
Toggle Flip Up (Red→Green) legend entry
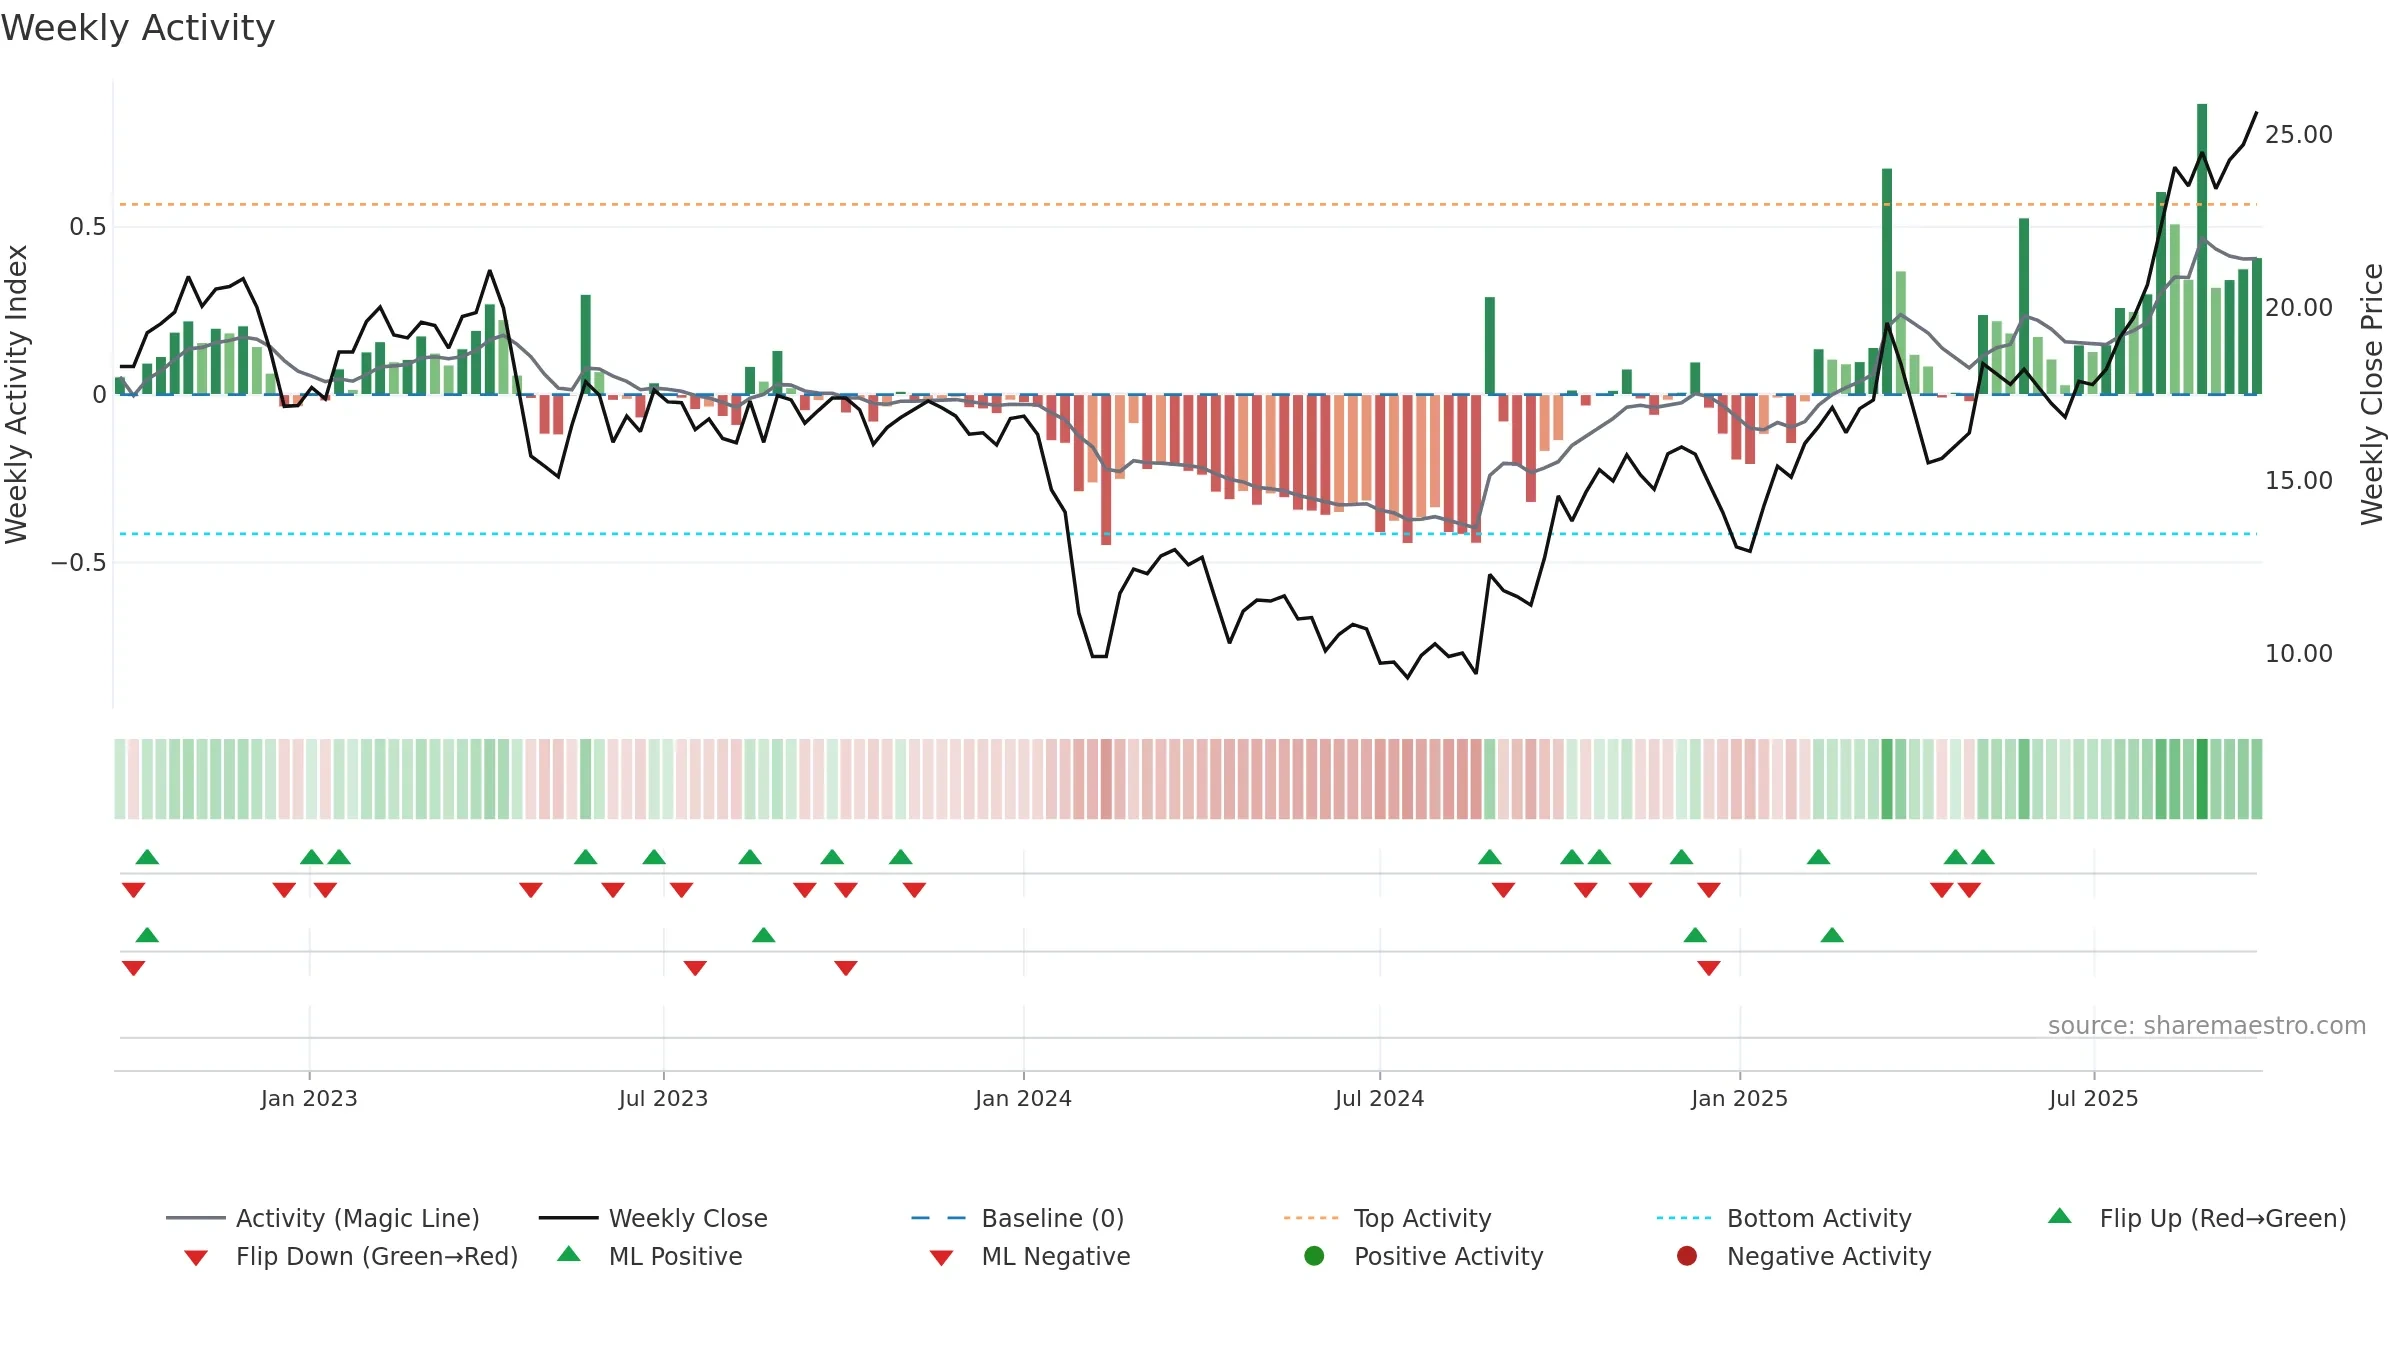click(x=2196, y=1218)
